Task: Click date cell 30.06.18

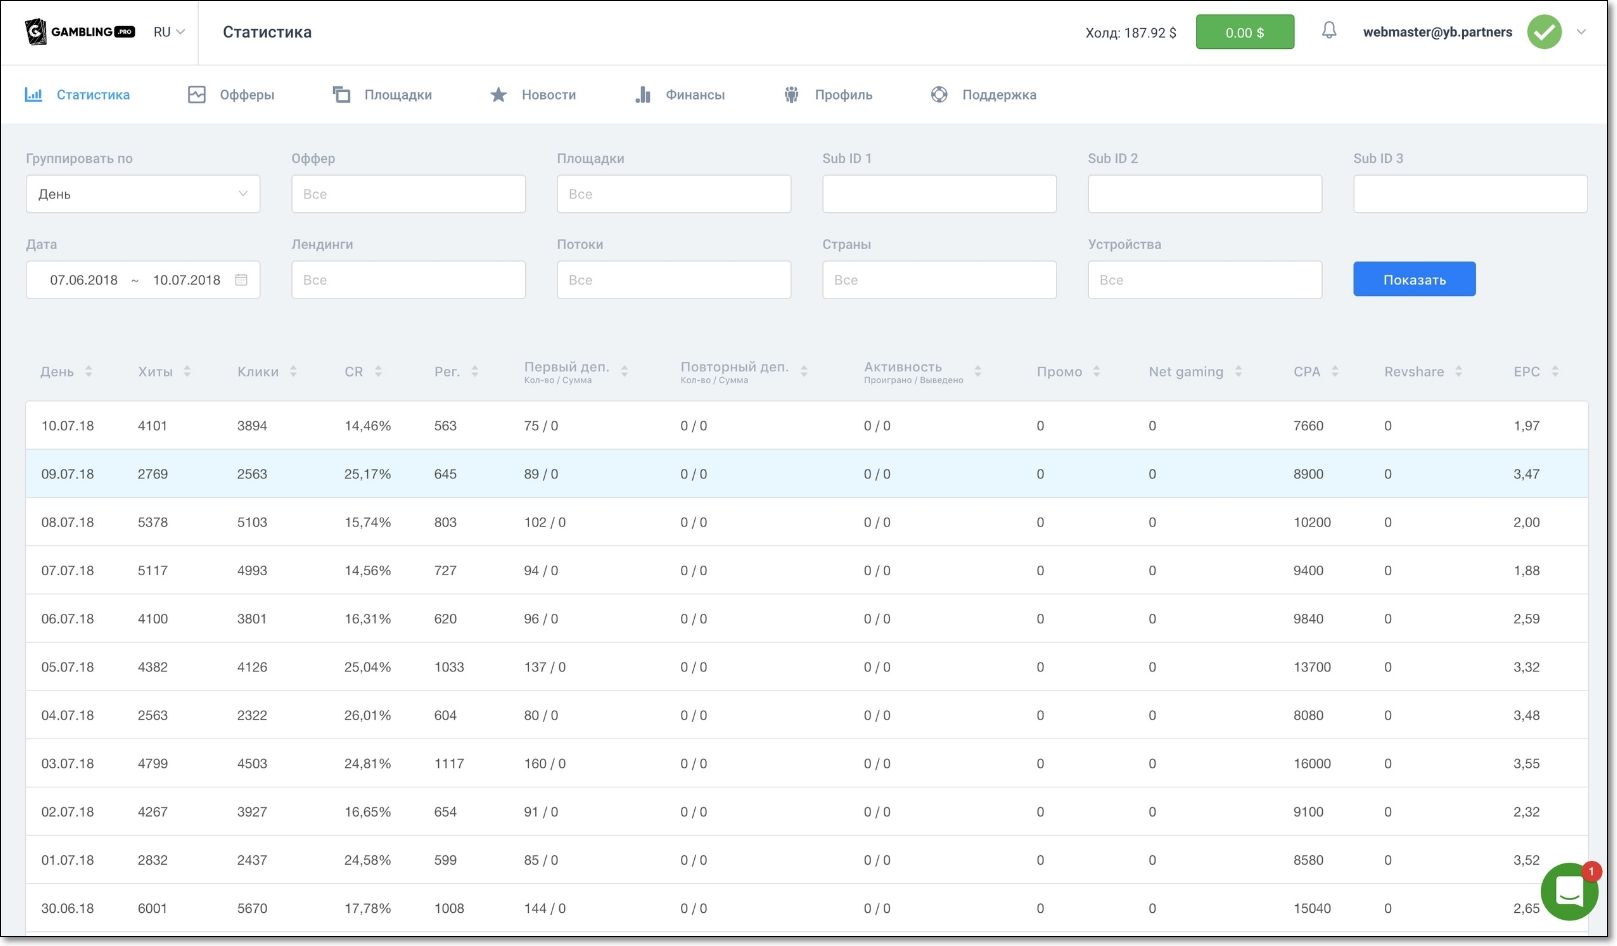Action: (x=67, y=908)
